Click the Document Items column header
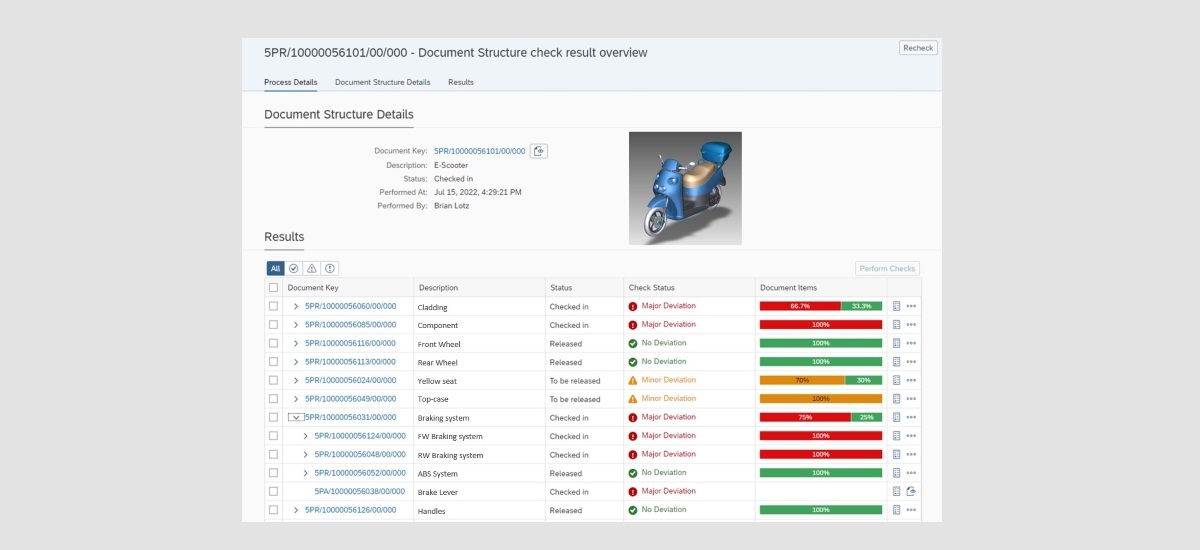Image resolution: width=1200 pixels, height=550 pixels. point(788,288)
